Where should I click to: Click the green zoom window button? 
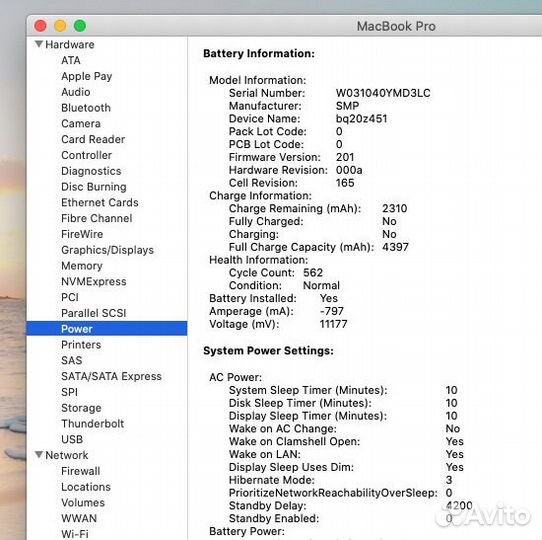pyautogui.click(x=80, y=26)
